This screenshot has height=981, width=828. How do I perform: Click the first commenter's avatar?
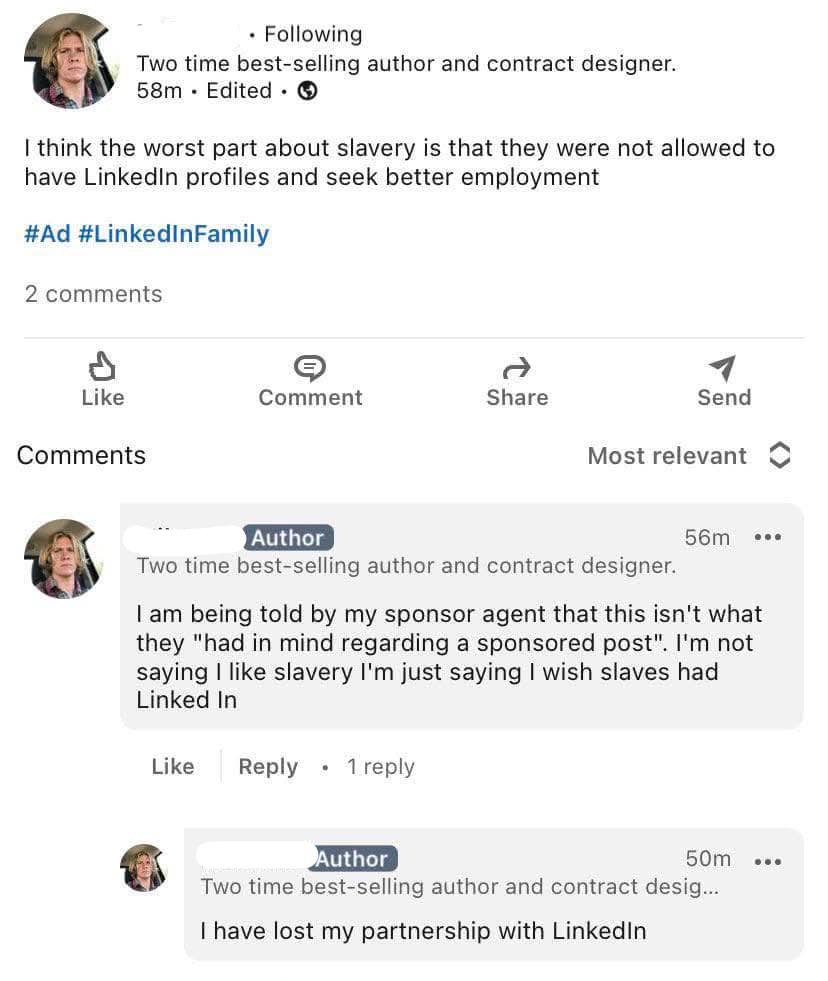pyautogui.click(x=64, y=558)
